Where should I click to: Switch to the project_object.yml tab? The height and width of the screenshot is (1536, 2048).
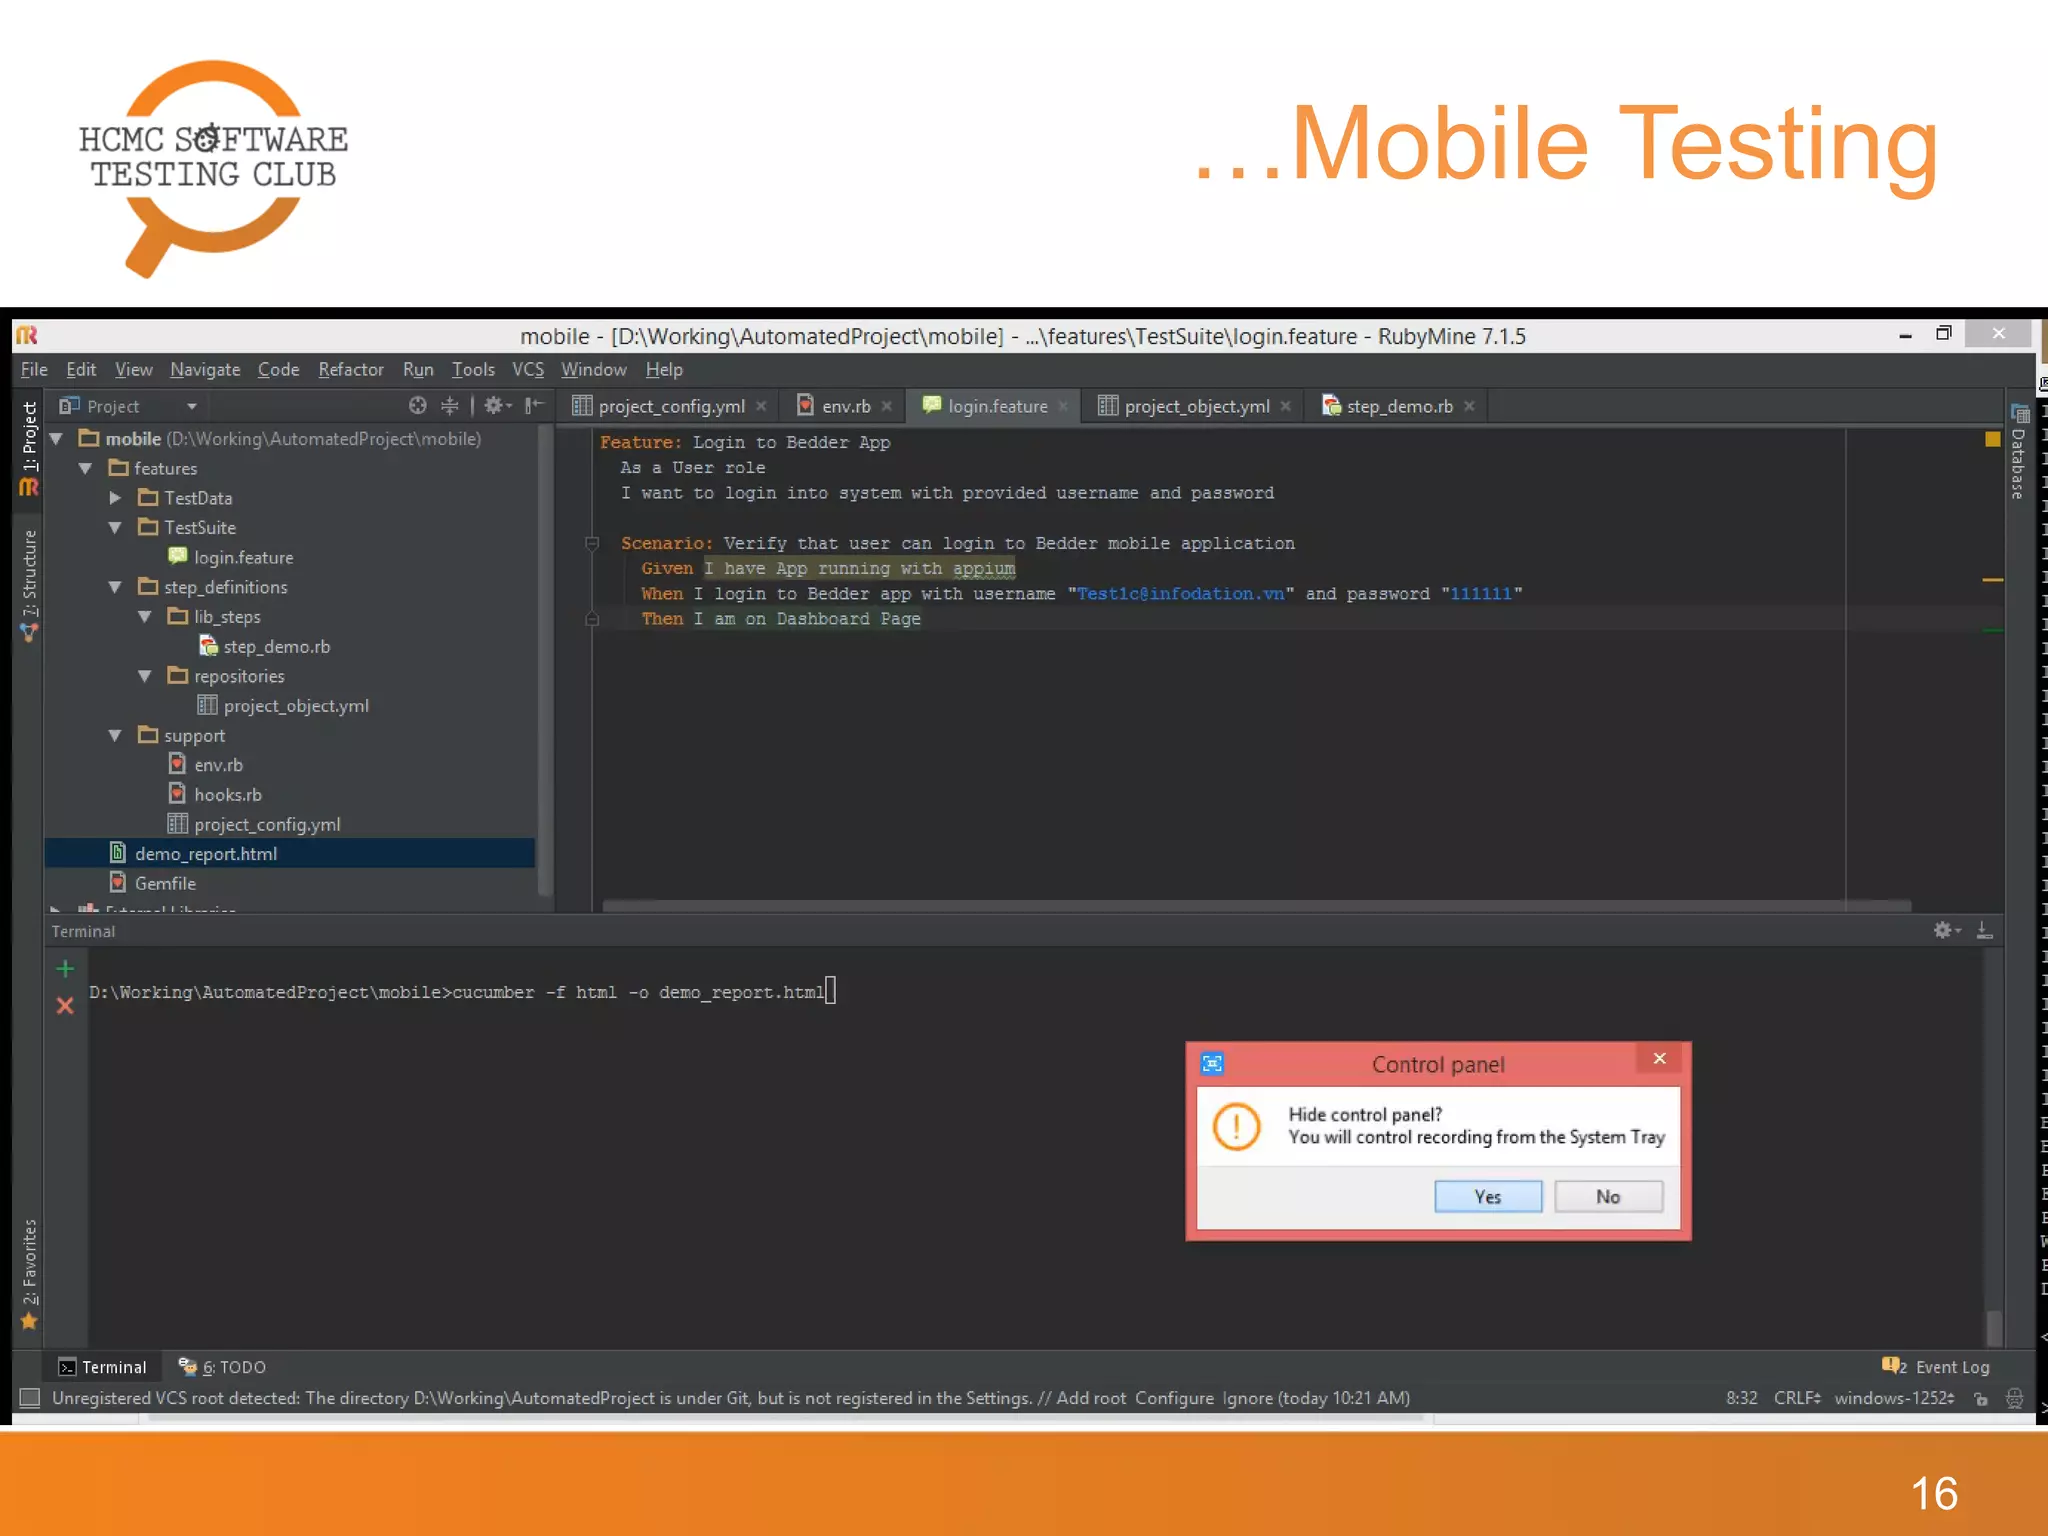tap(1197, 406)
